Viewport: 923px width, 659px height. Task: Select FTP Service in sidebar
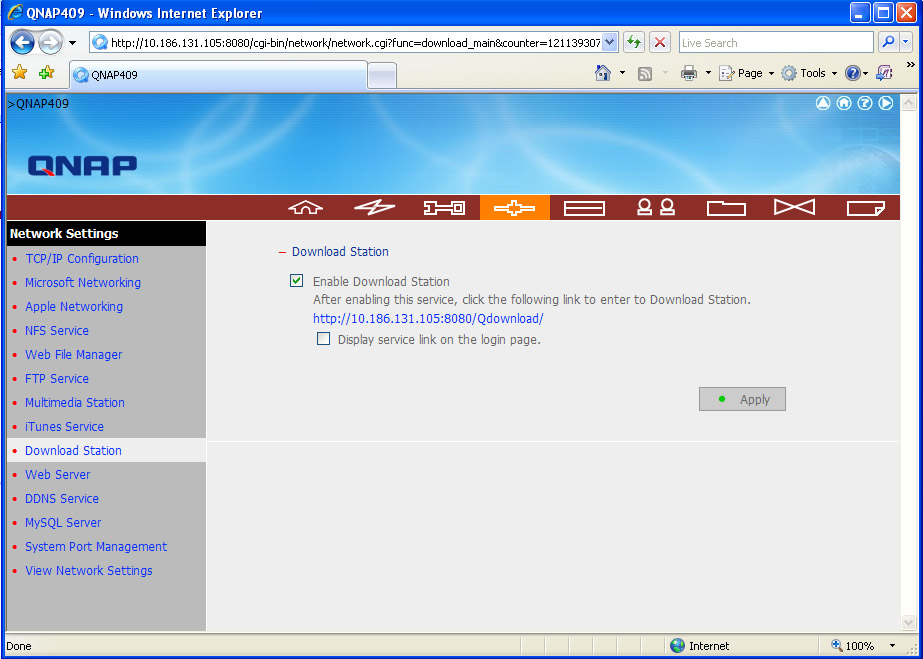click(x=57, y=378)
